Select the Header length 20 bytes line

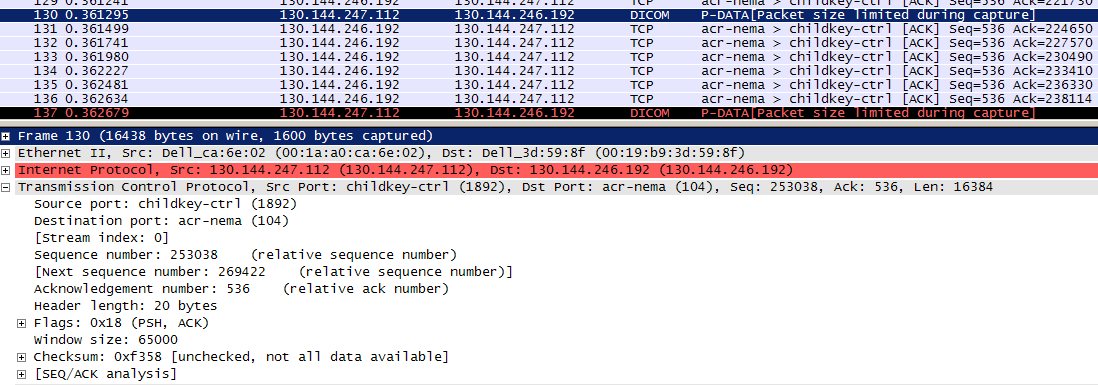[125, 306]
